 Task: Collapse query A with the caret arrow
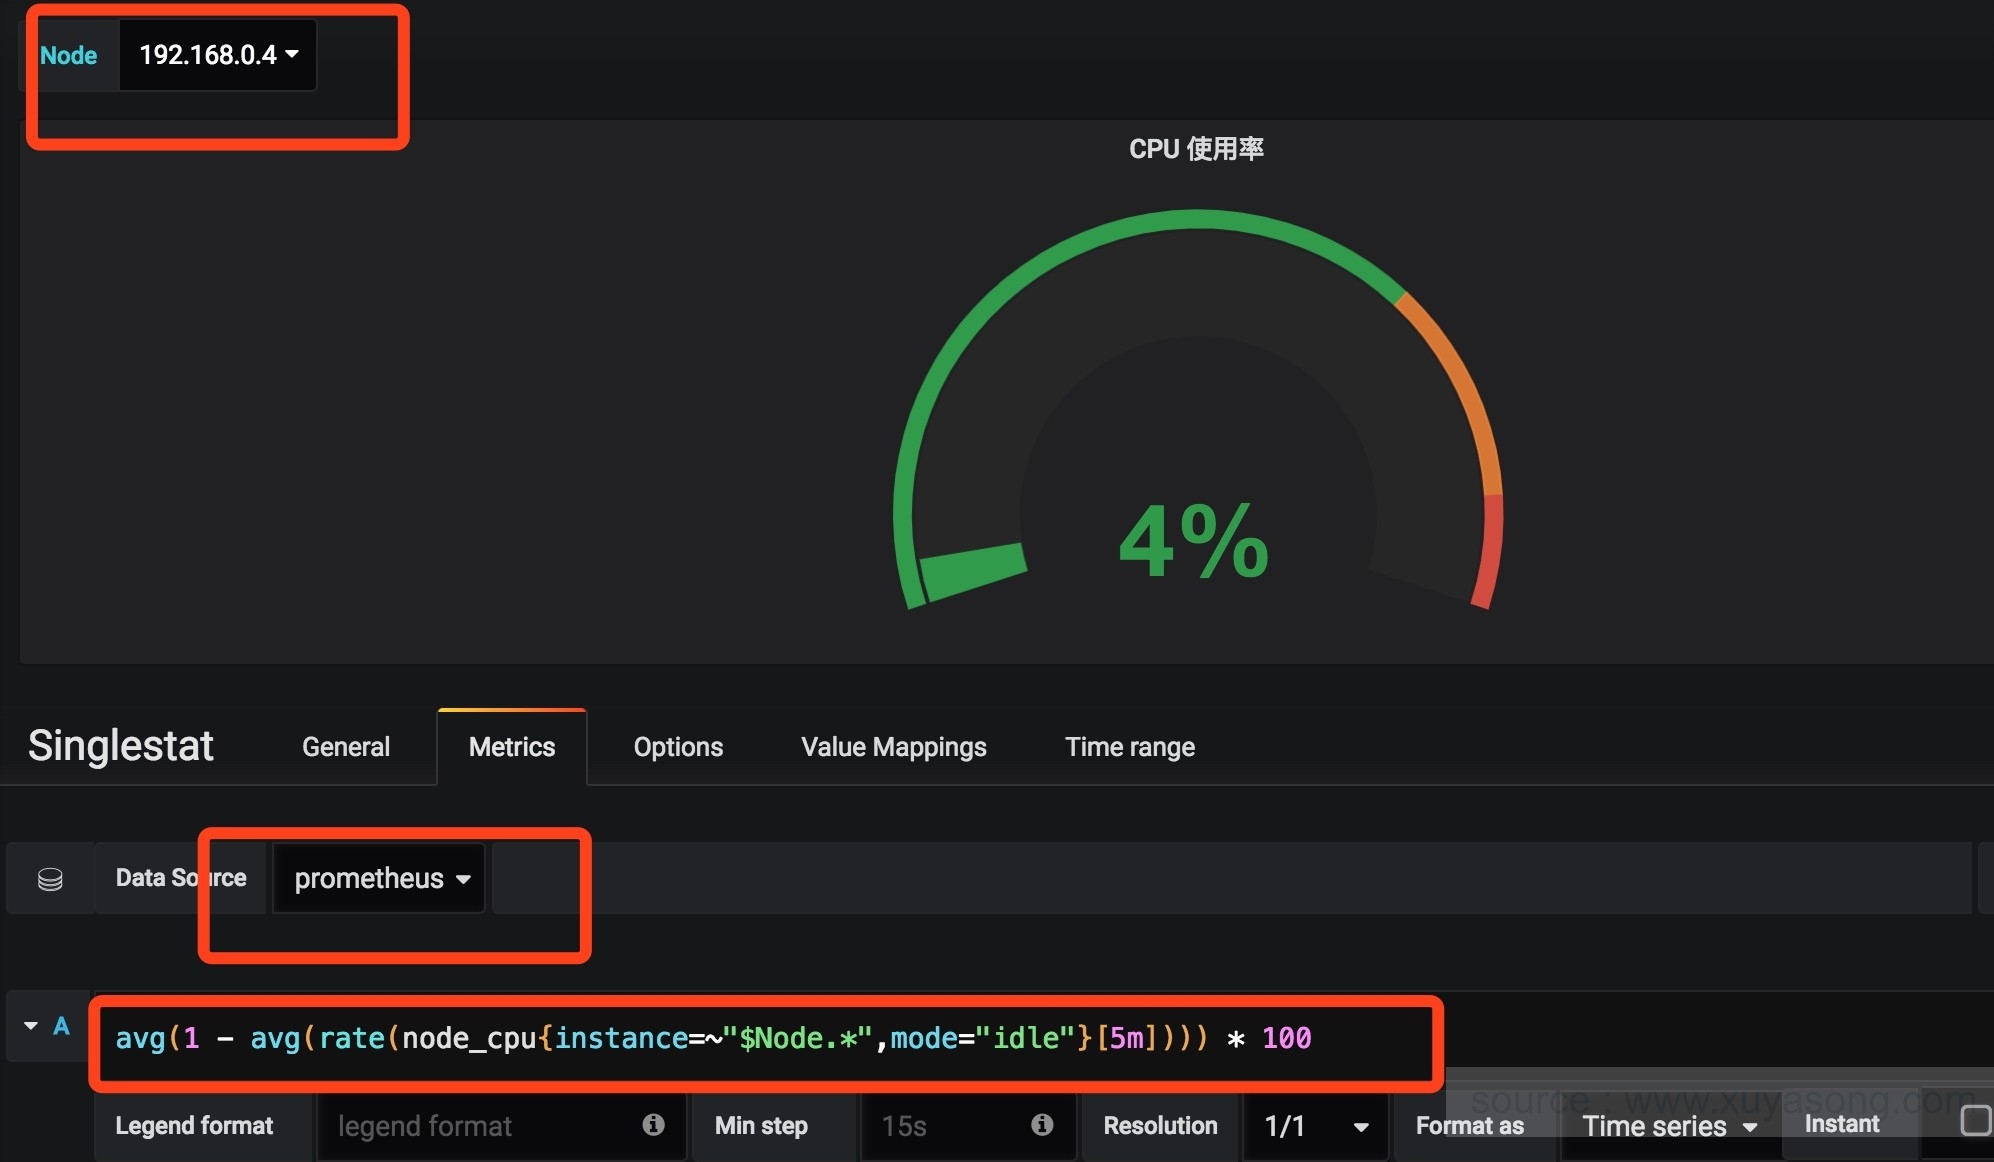[31, 1026]
